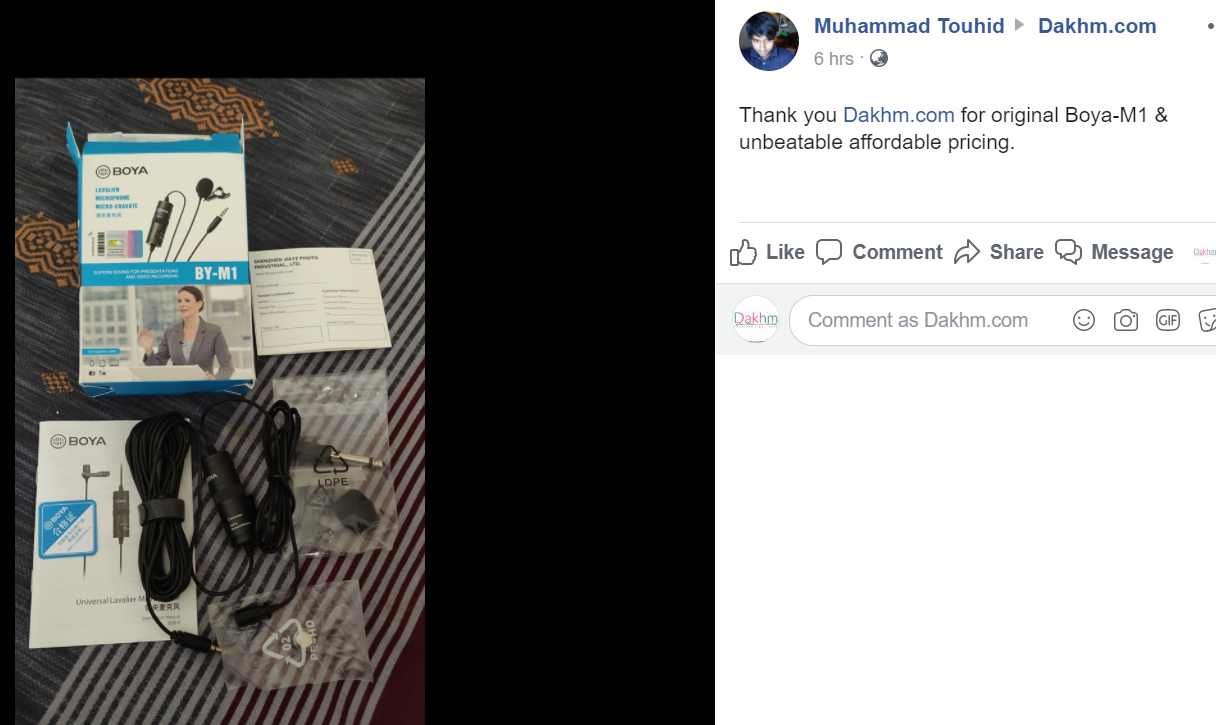Follow the Dakhm.com link in post text
The height and width of the screenshot is (725, 1216).
(899, 115)
